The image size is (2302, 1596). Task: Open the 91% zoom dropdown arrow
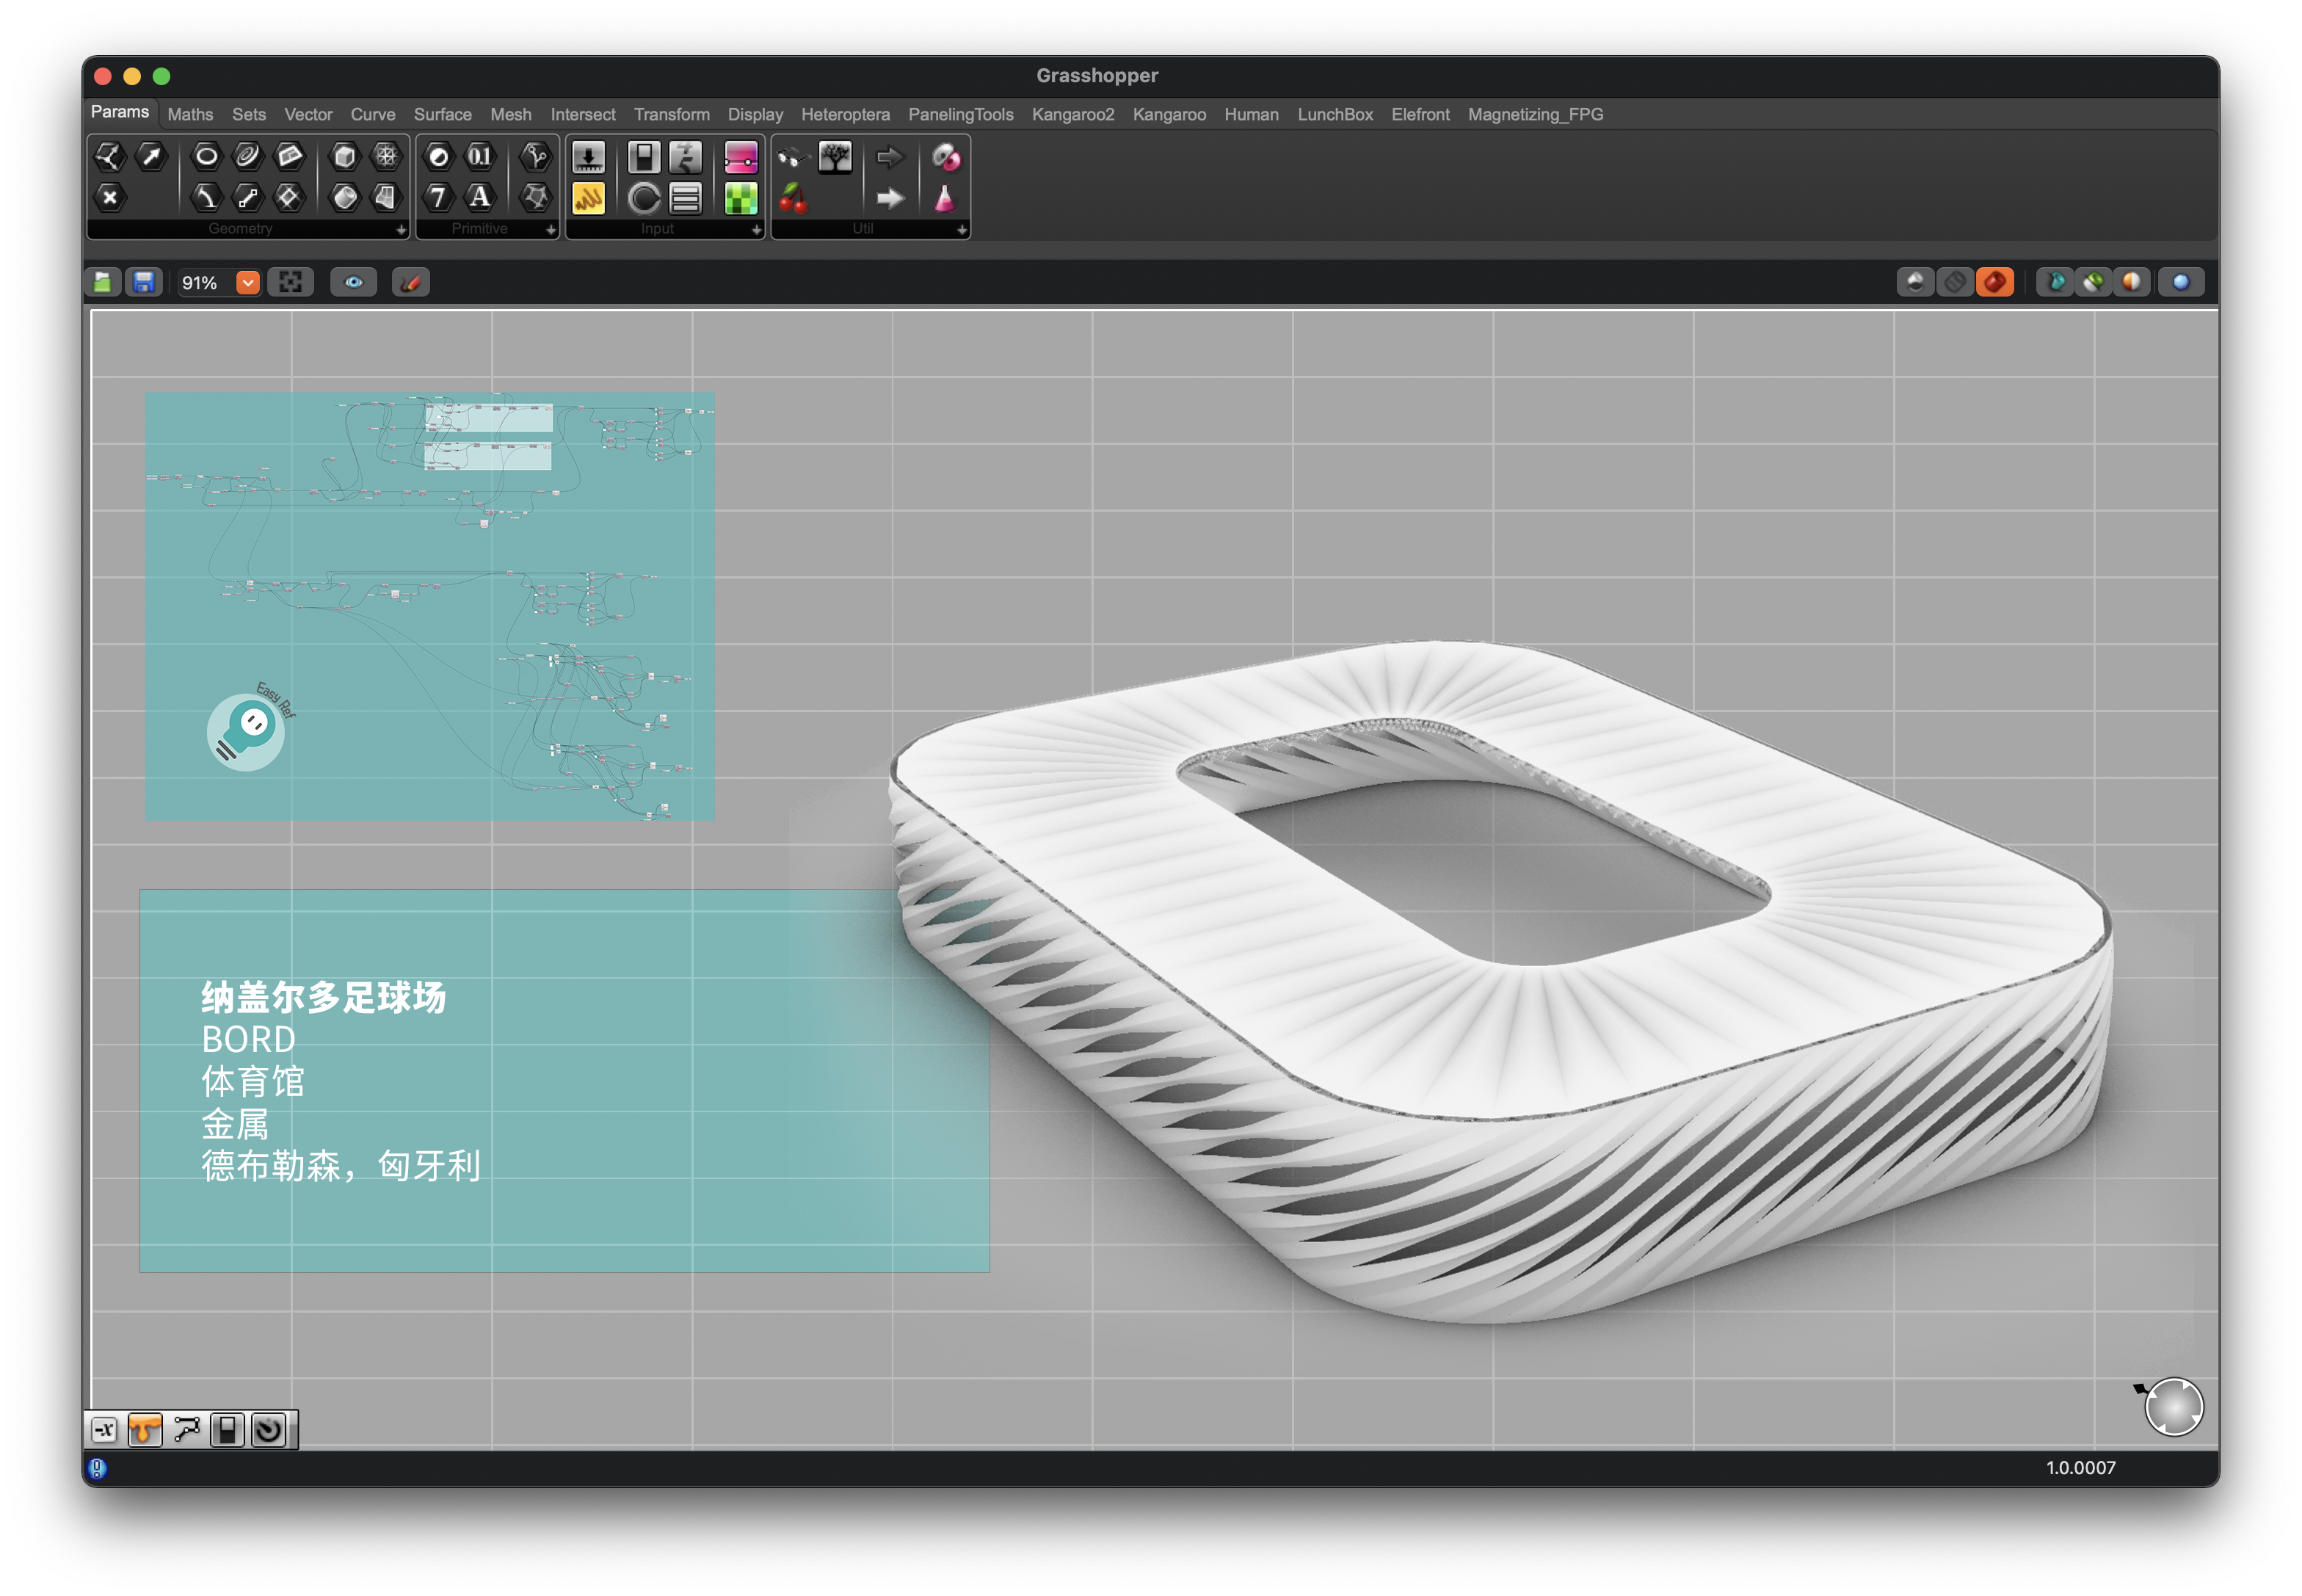248,283
